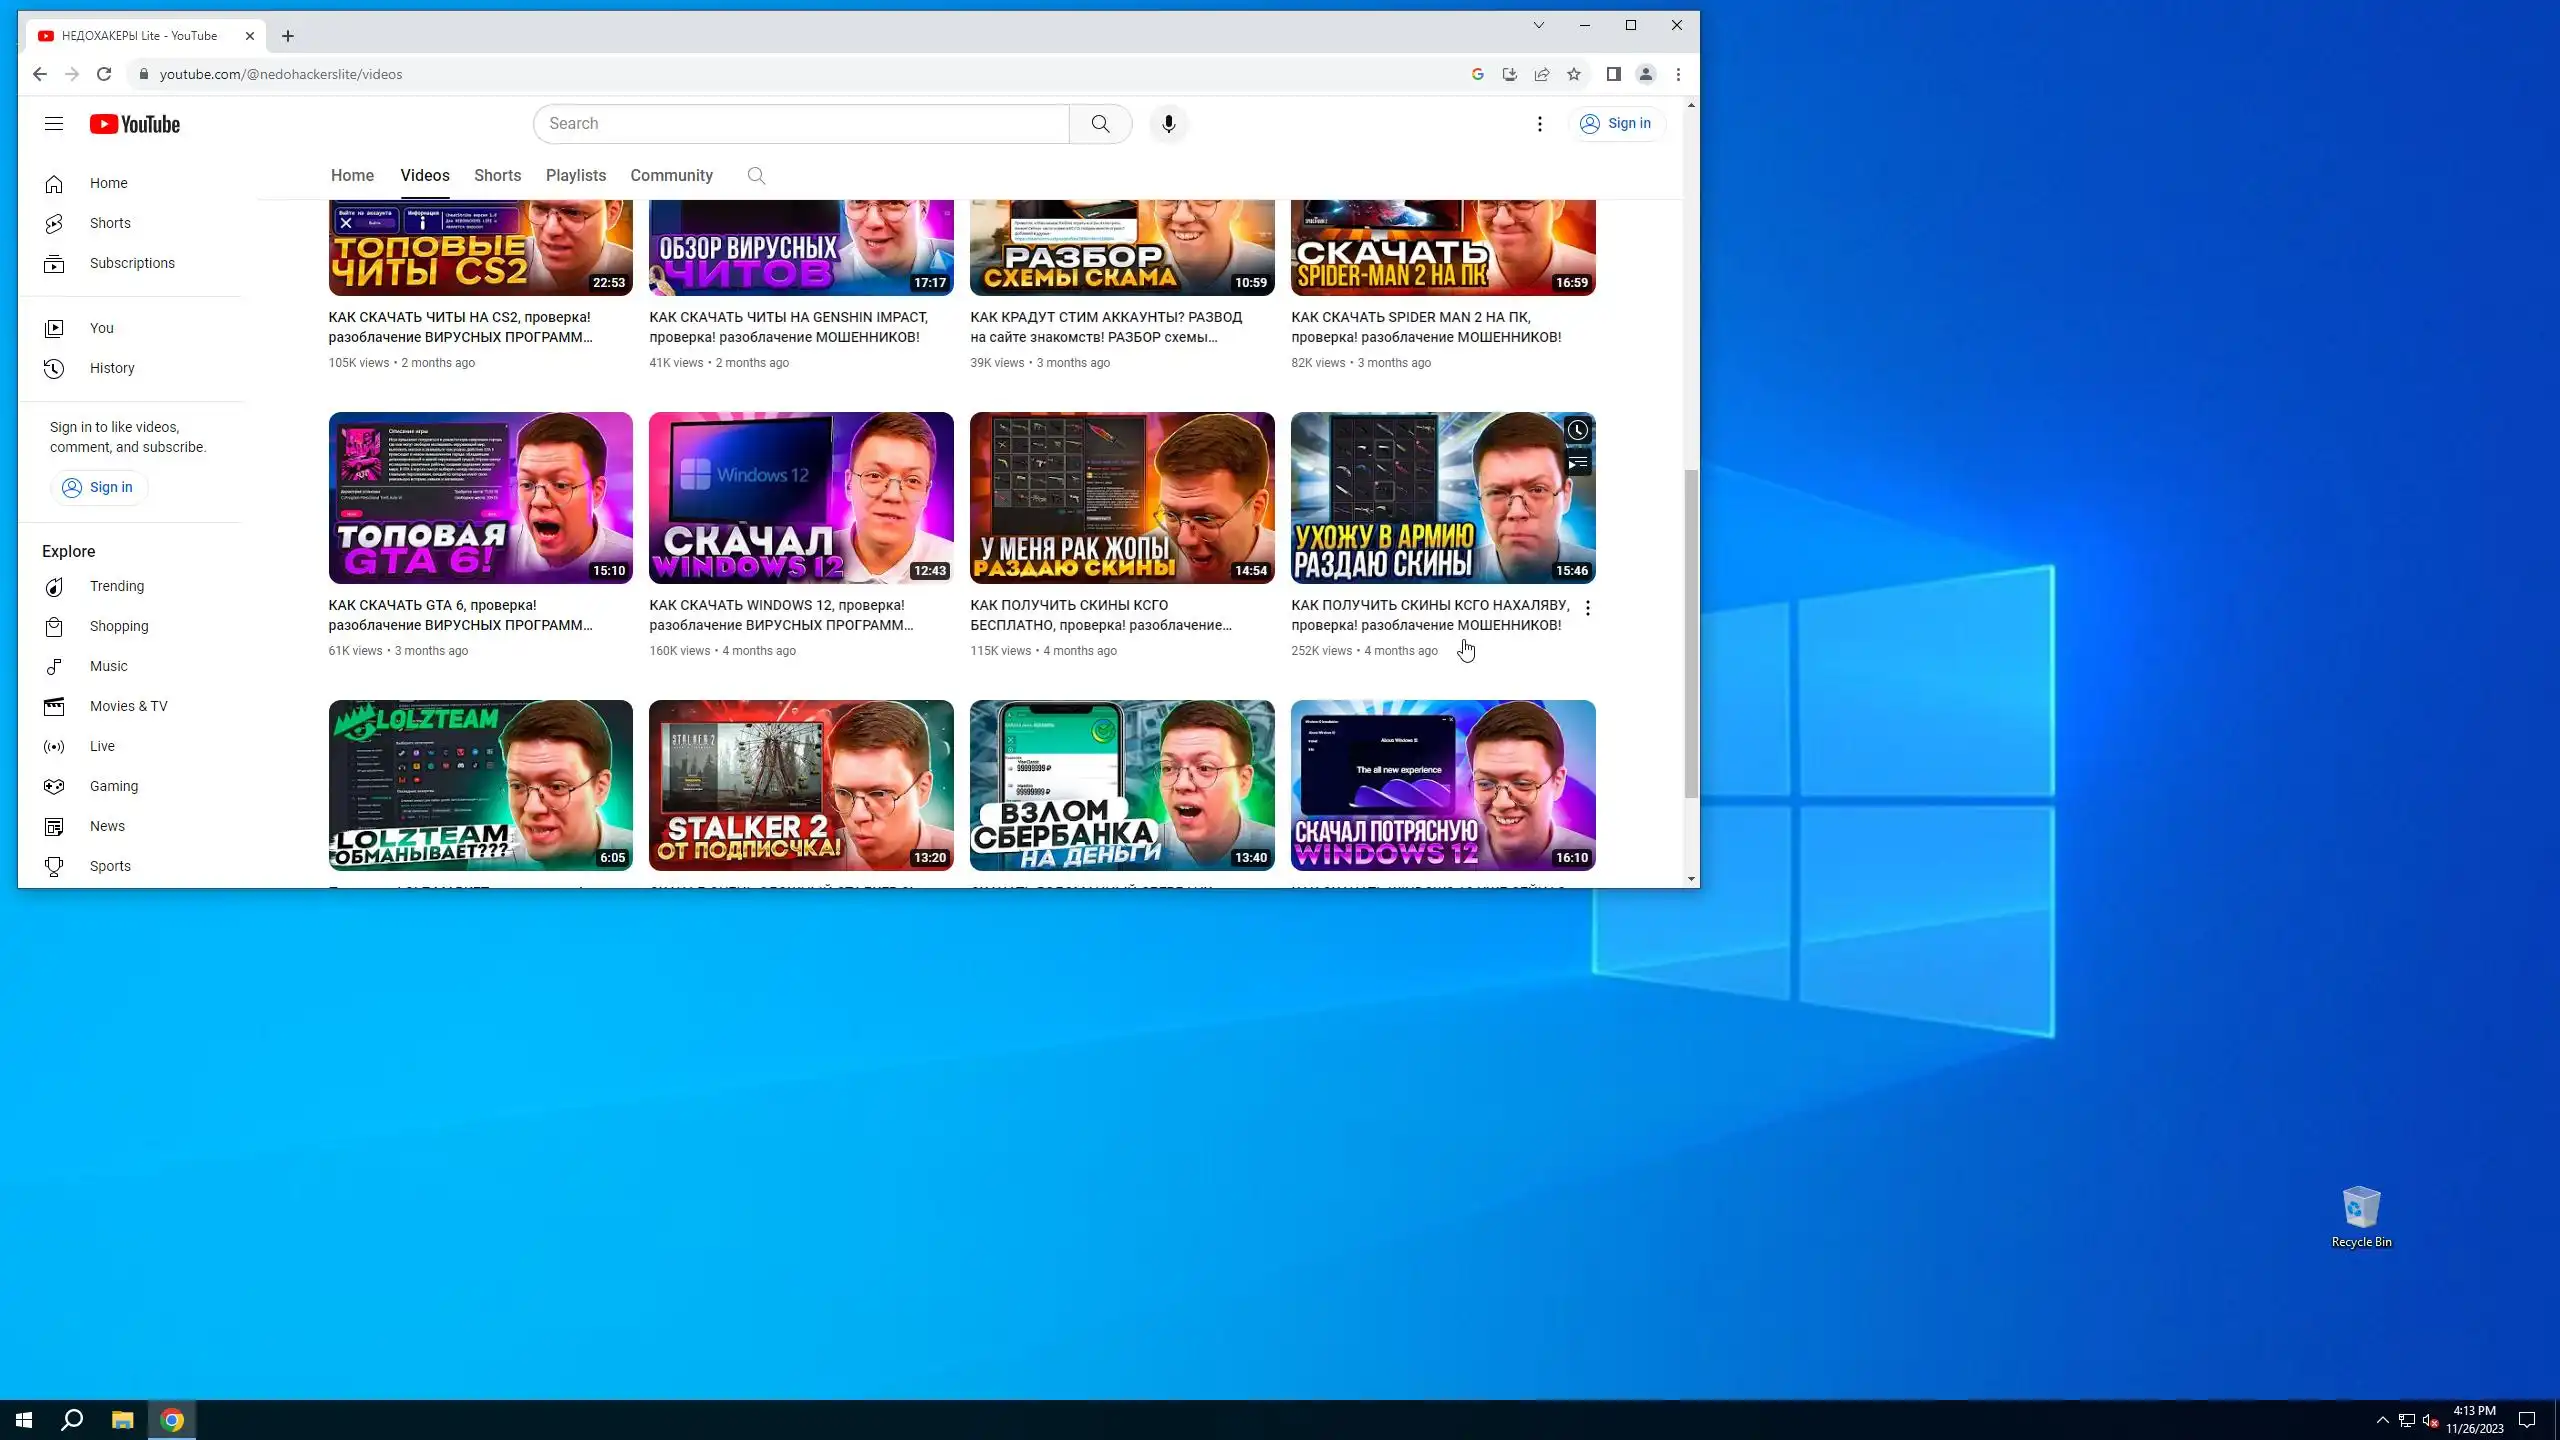The width and height of the screenshot is (2560, 1440).
Task: Open the СКАЧАЛ WINDOWS 12 thumbnail
Action: [x=800, y=497]
